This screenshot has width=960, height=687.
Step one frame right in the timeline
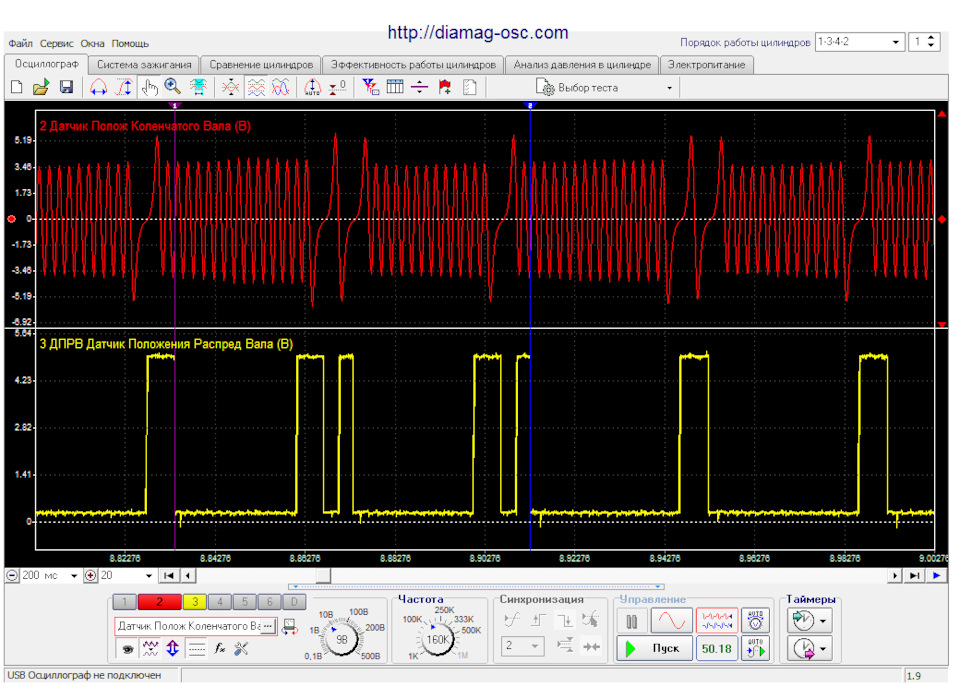(895, 576)
